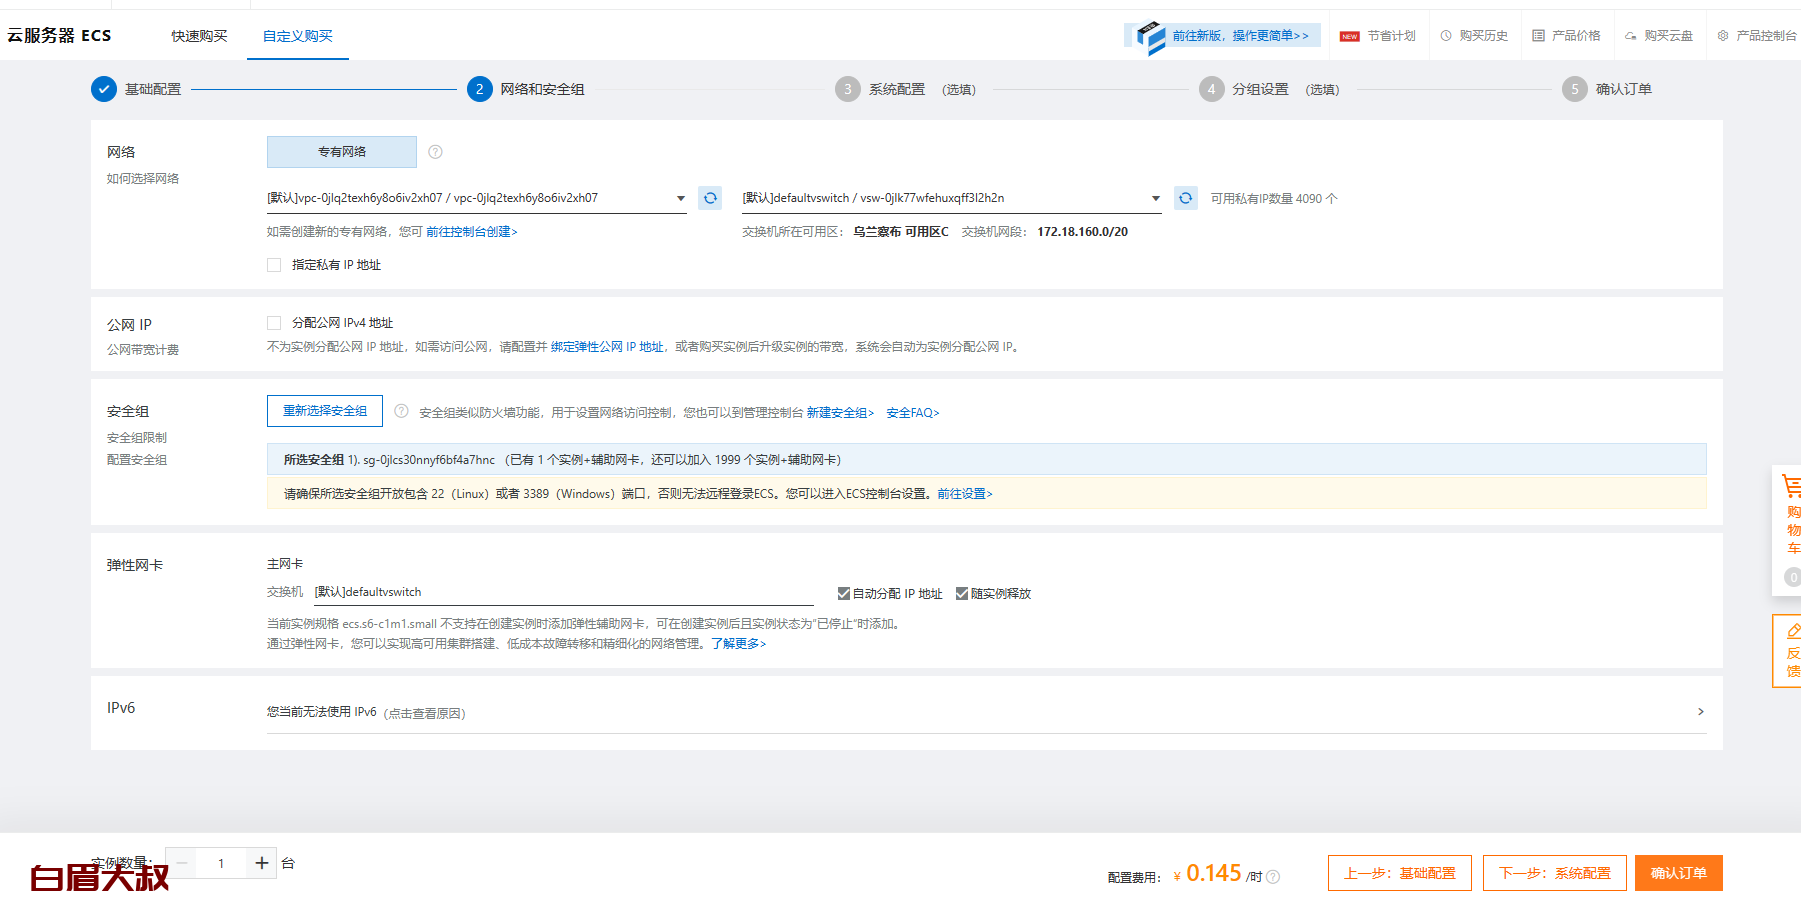Click the help icon beside 专有网络

[x=435, y=152]
